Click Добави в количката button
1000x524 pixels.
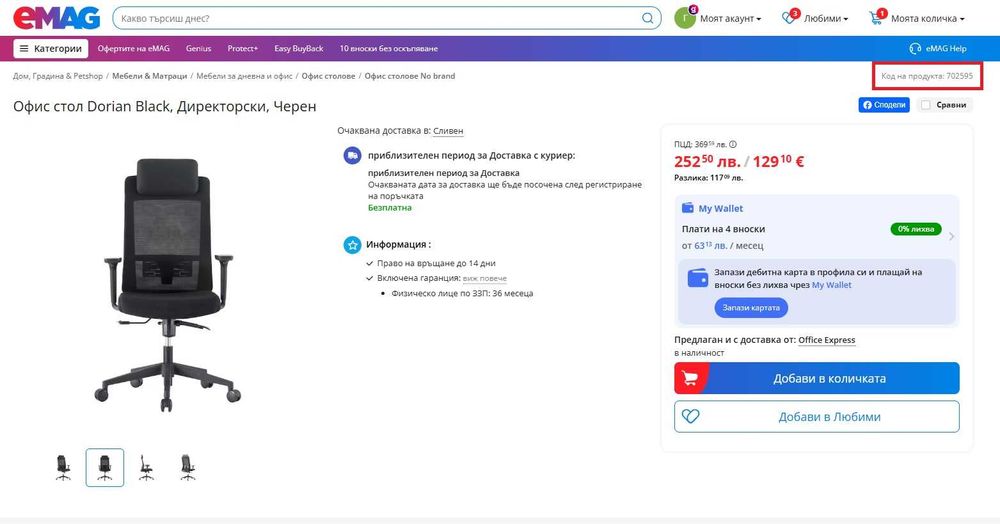tap(816, 378)
